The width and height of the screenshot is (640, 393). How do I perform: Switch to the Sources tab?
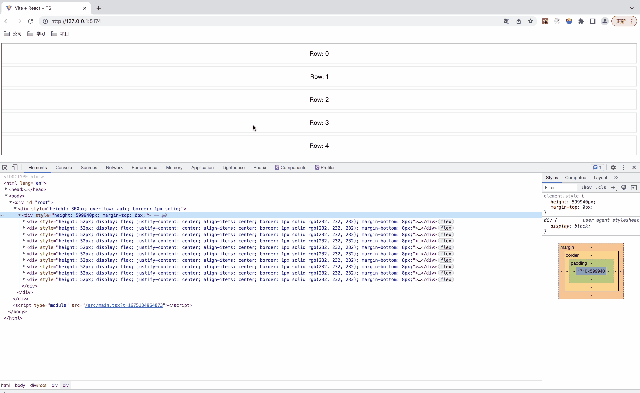(89, 167)
